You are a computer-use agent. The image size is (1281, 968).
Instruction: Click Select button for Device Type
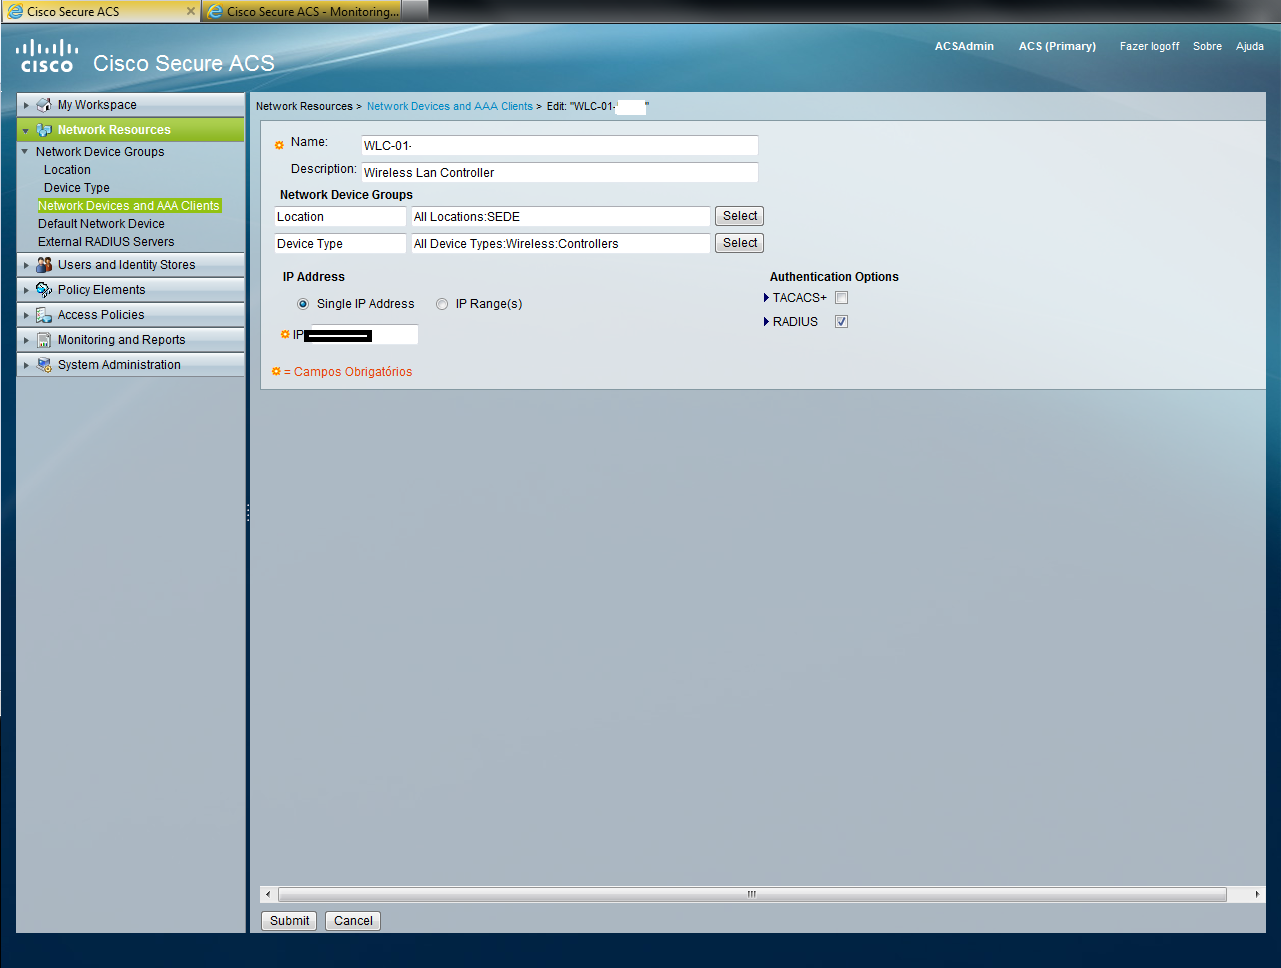(740, 243)
